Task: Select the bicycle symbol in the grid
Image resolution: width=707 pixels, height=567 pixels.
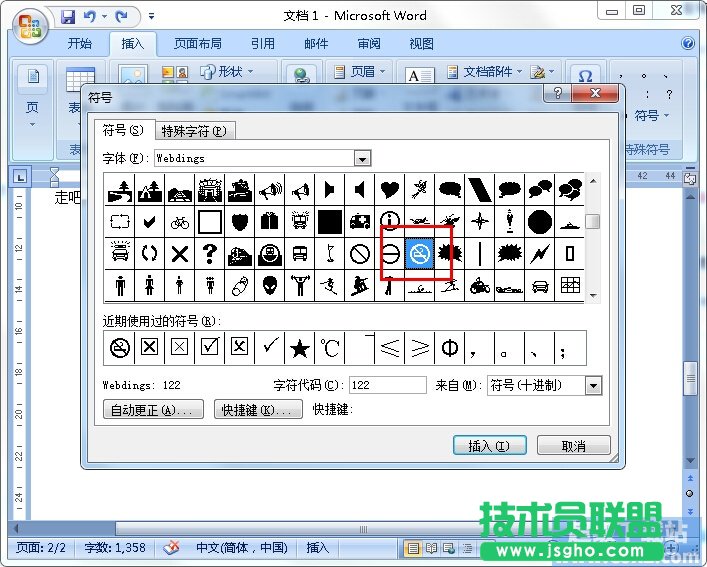Action: tap(180, 222)
